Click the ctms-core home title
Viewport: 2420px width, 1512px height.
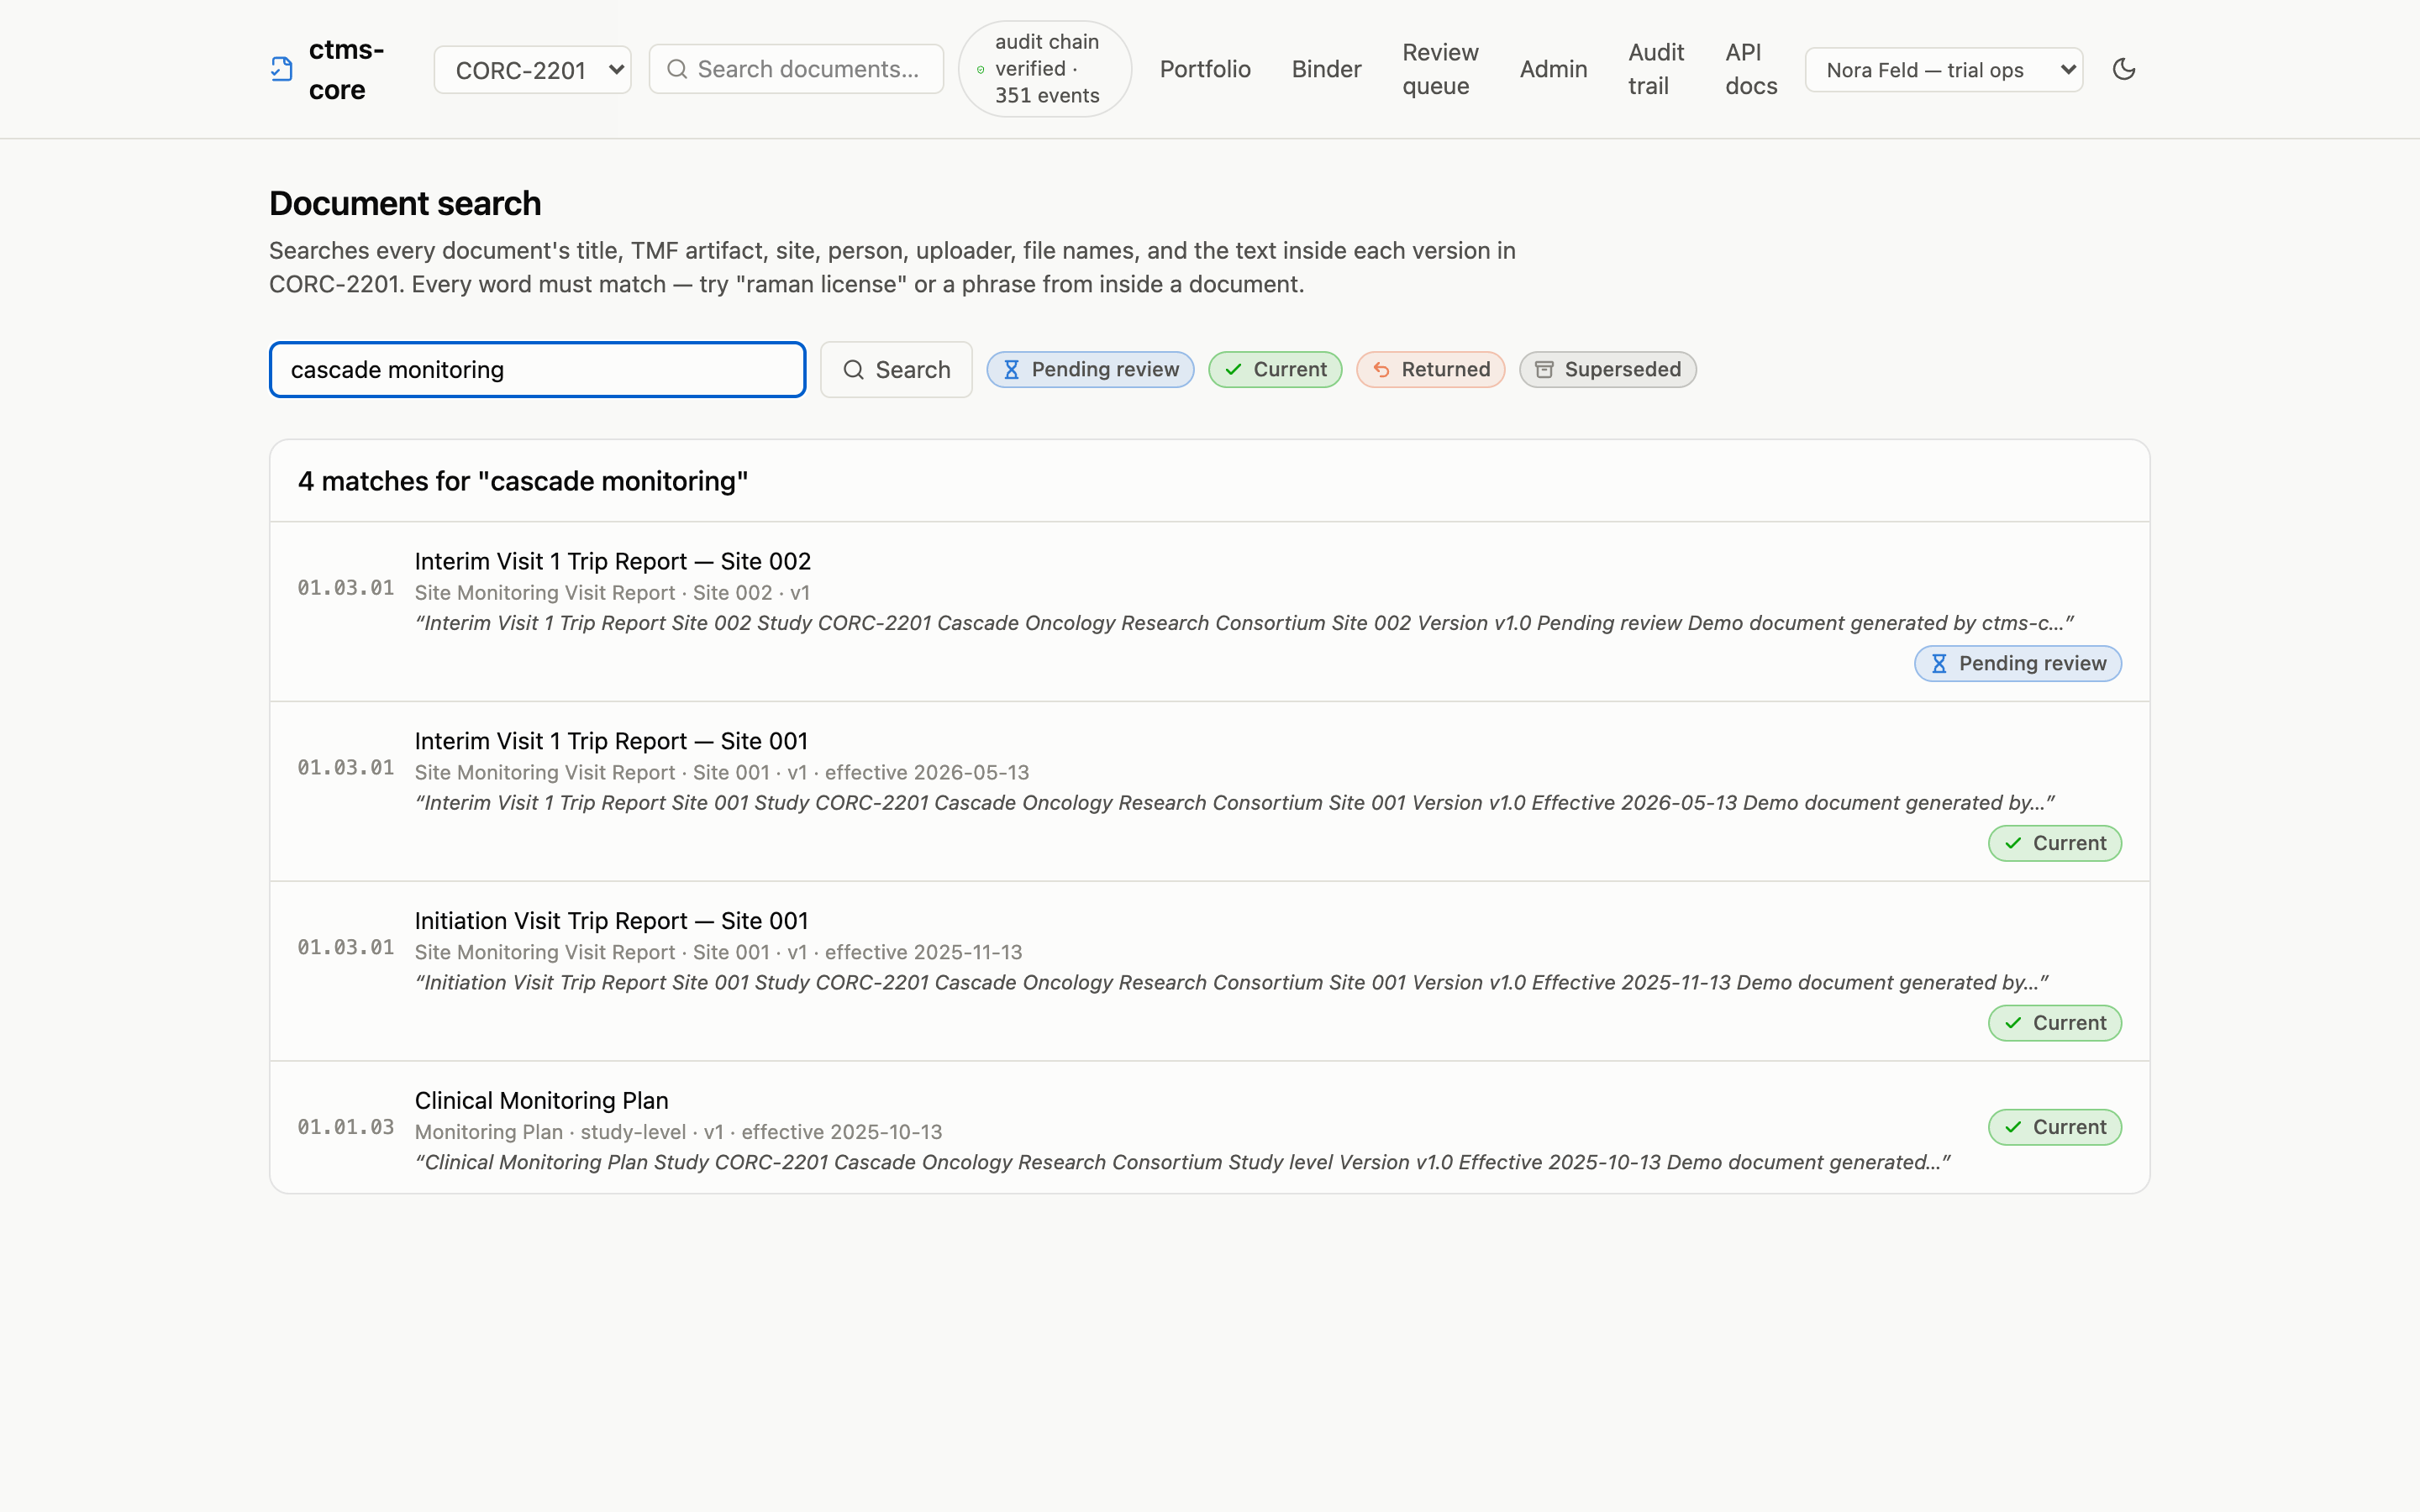(346, 69)
